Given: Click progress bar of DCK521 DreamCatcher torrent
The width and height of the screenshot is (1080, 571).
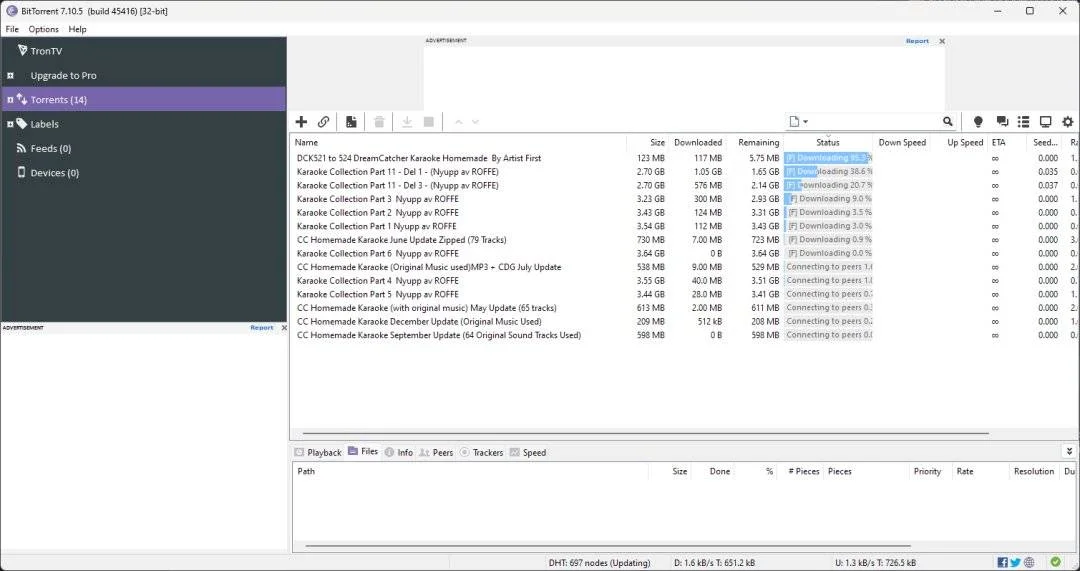Looking at the screenshot, I should pyautogui.click(x=828, y=158).
